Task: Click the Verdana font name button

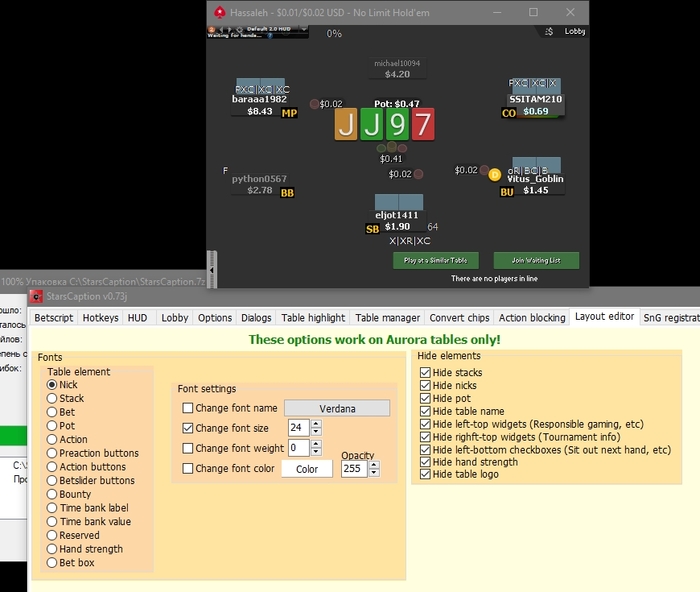Action: [337, 409]
